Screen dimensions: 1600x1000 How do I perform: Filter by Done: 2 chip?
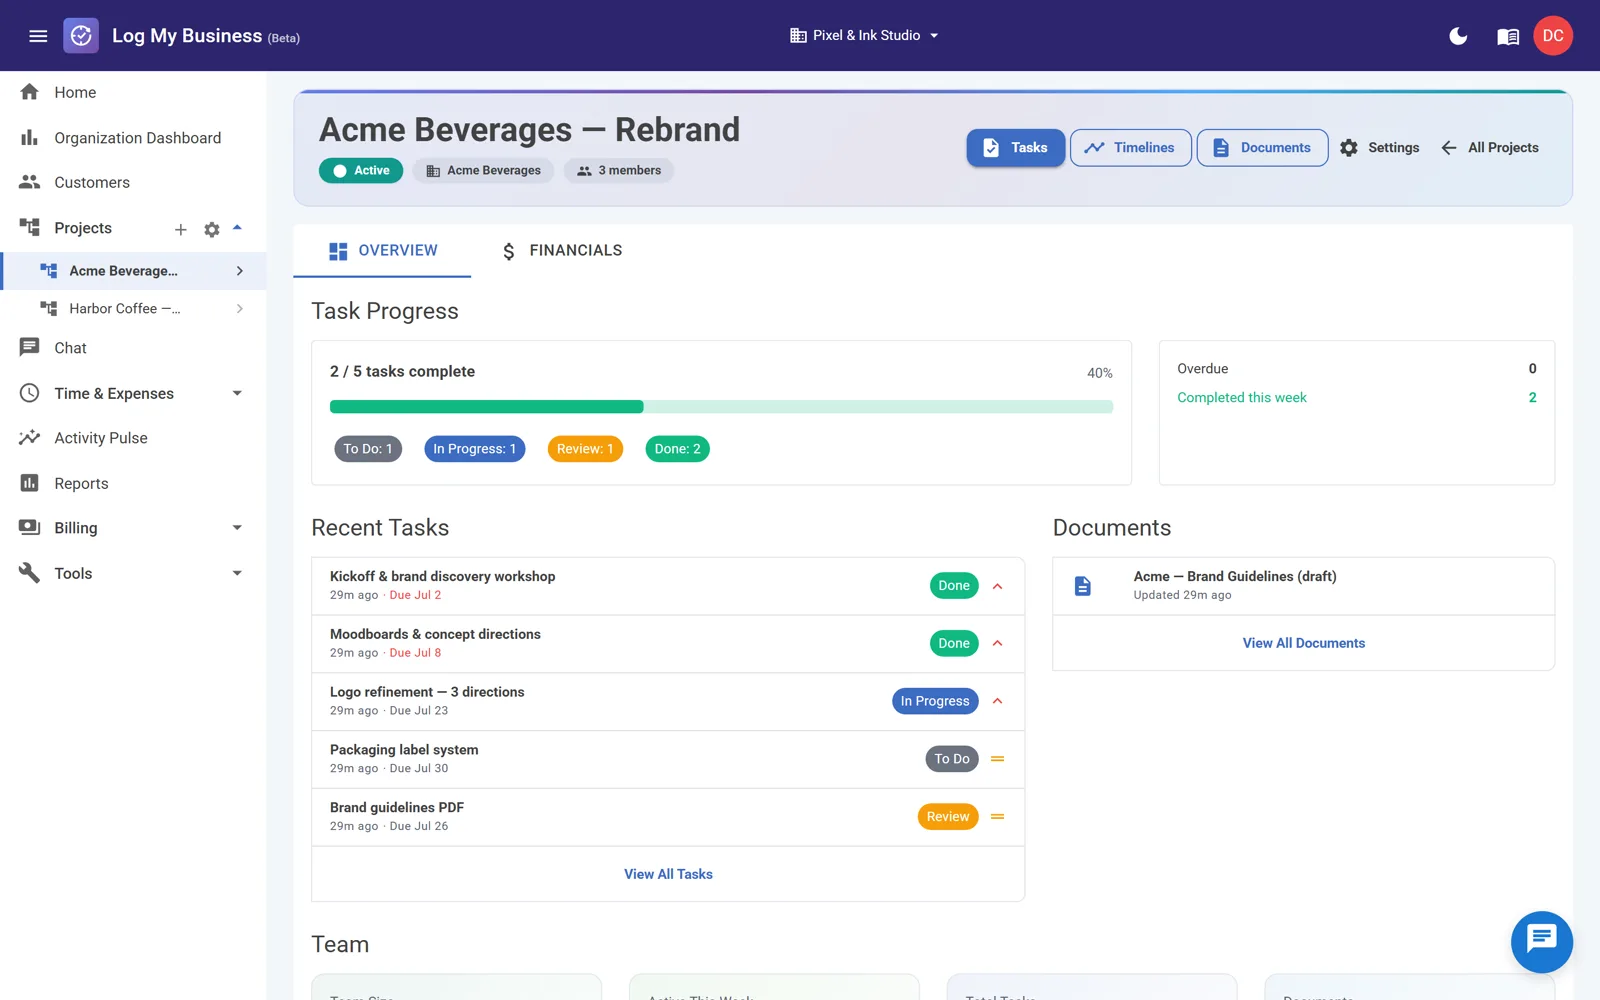pyautogui.click(x=678, y=449)
